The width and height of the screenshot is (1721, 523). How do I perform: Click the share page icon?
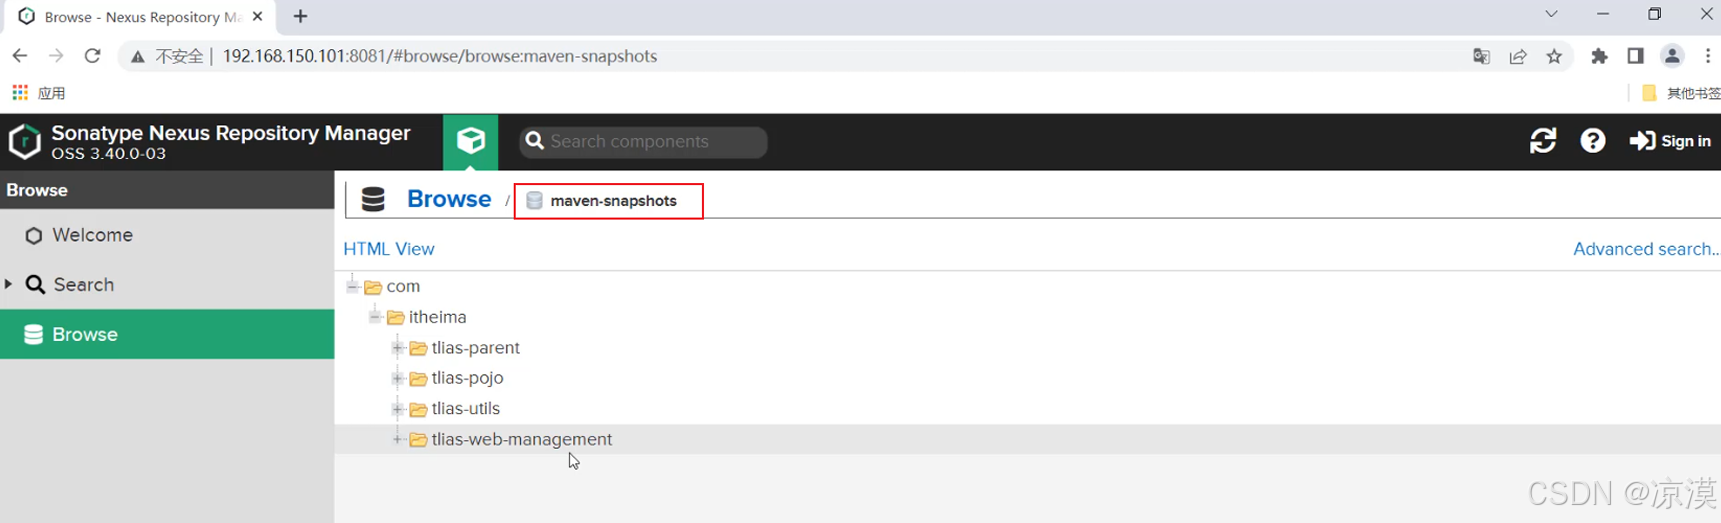[x=1518, y=57]
